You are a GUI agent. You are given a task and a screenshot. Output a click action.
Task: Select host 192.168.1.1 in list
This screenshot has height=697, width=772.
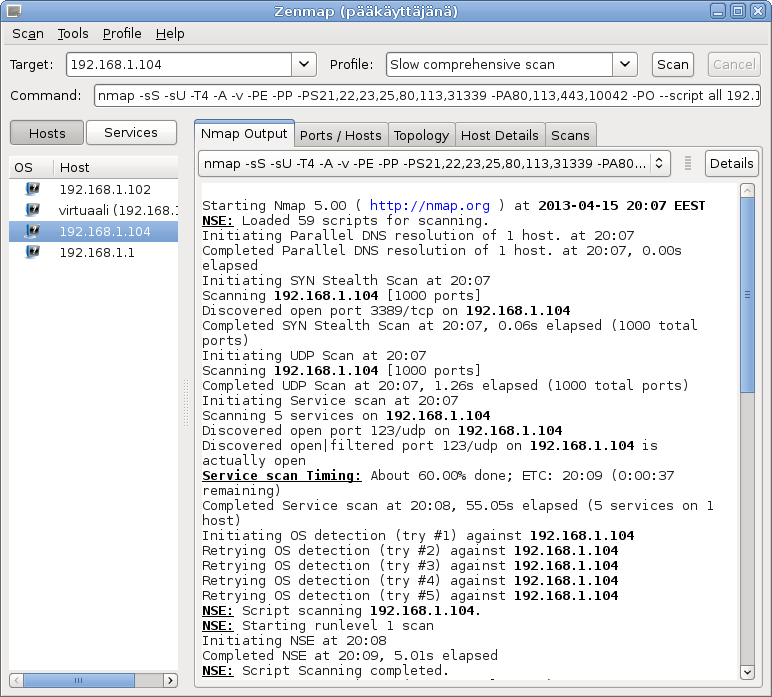94,253
